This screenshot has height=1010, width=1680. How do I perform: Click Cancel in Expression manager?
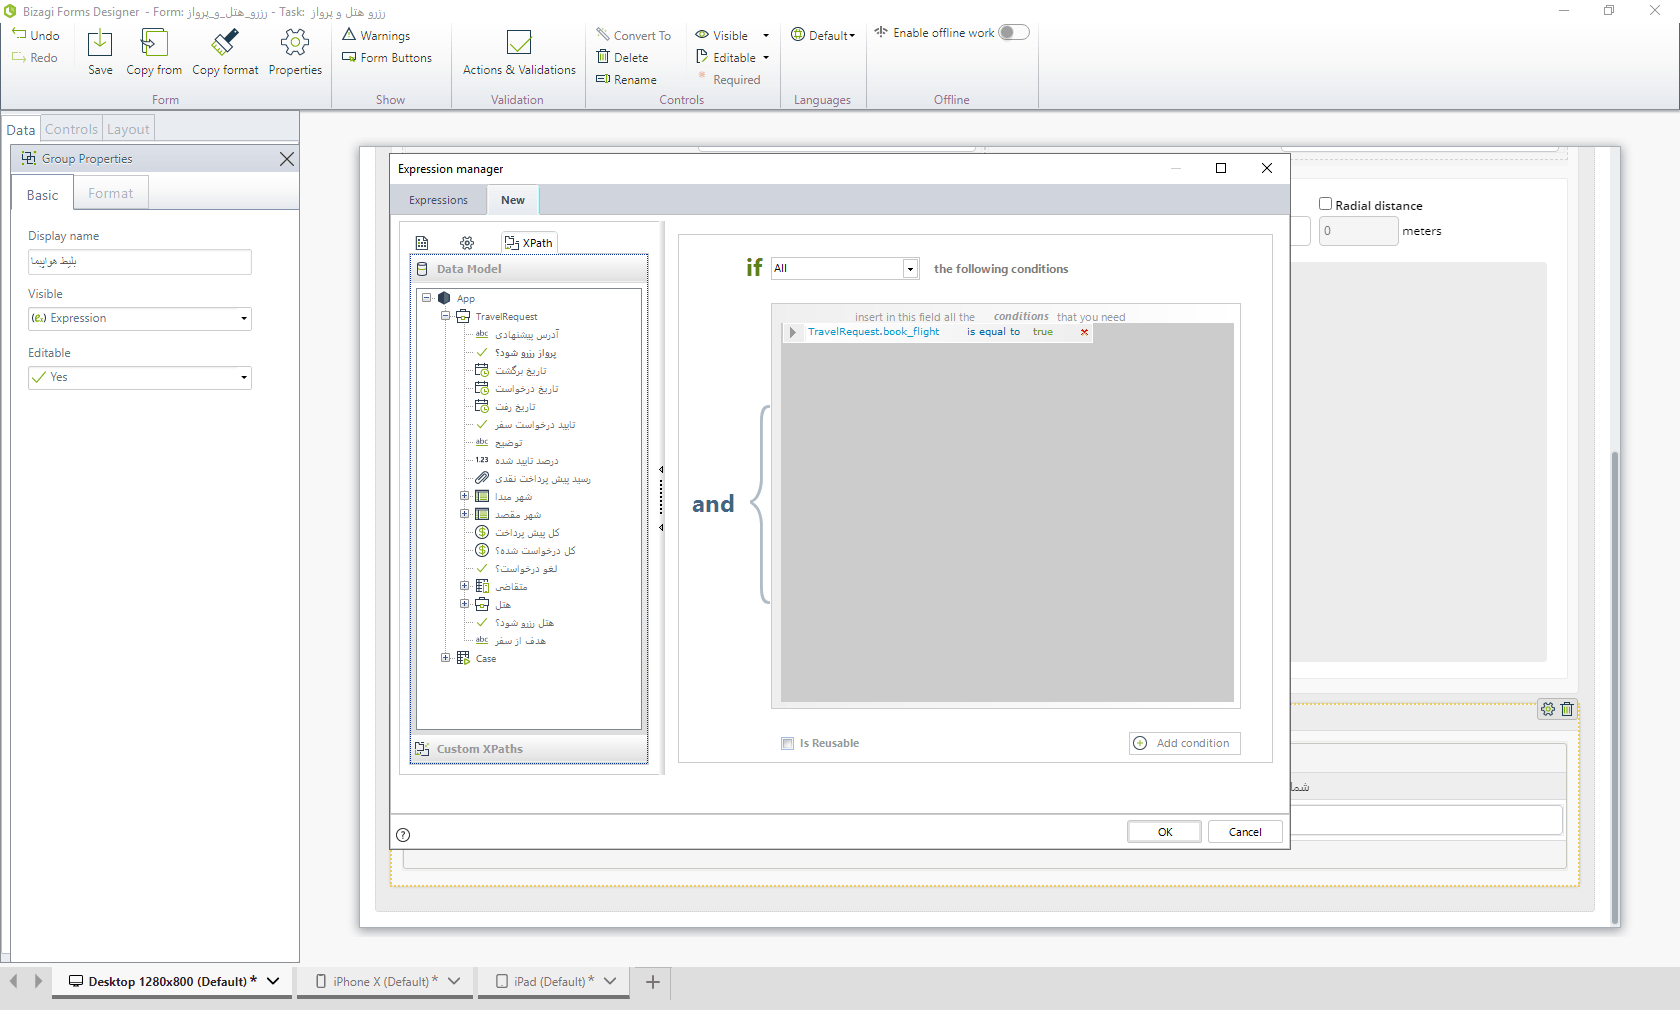click(x=1245, y=832)
